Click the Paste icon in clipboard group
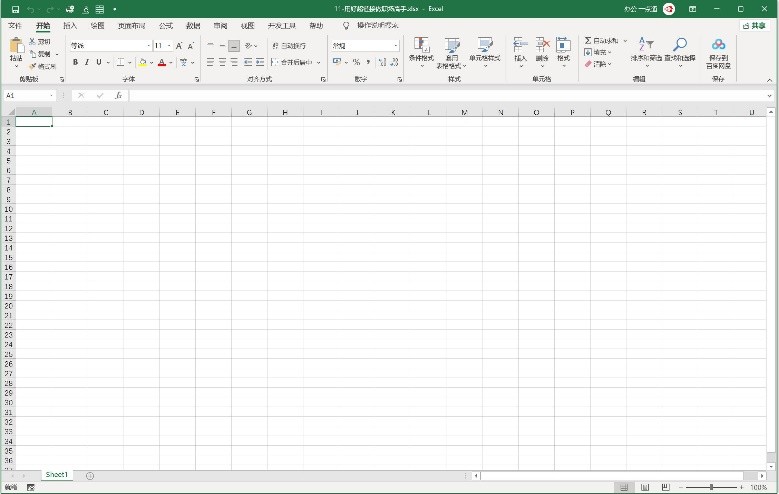Viewport: 779px width, 494px height. pyautogui.click(x=16, y=47)
